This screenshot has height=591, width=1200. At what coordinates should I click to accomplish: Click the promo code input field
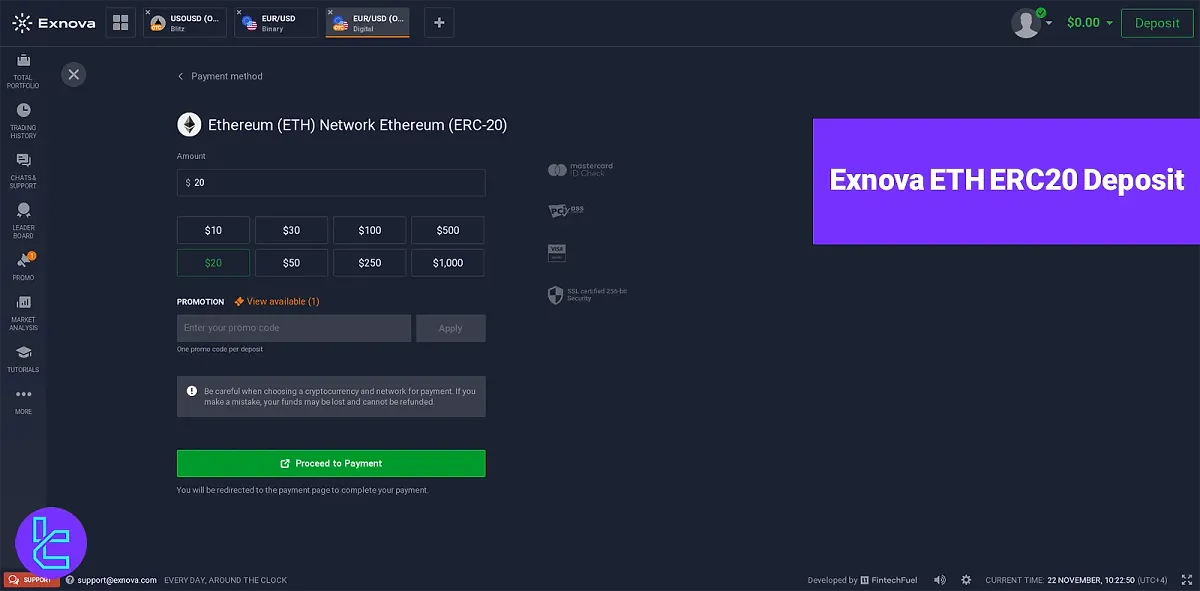293,328
